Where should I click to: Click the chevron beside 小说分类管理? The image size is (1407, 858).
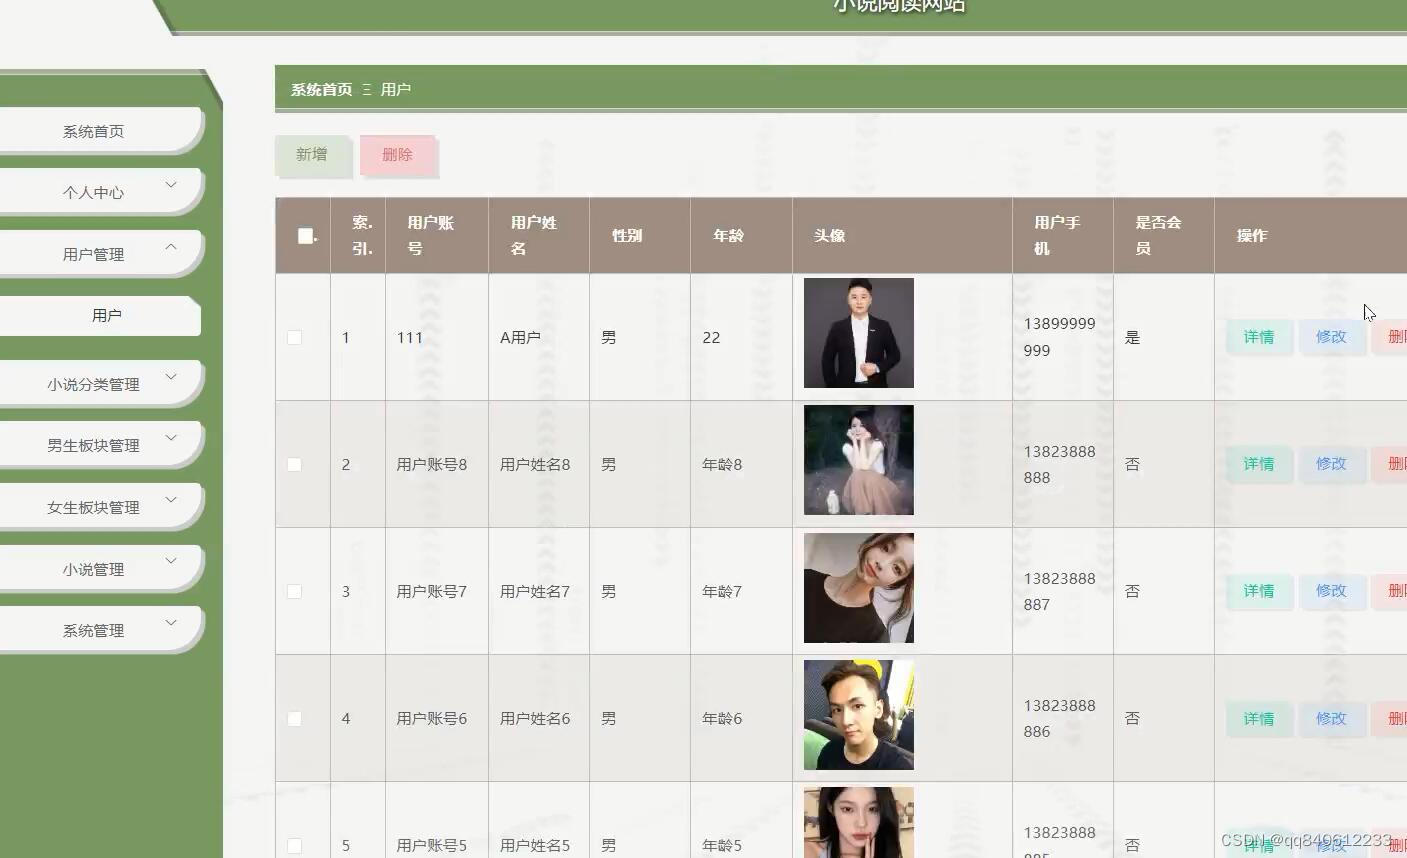click(x=171, y=377)
